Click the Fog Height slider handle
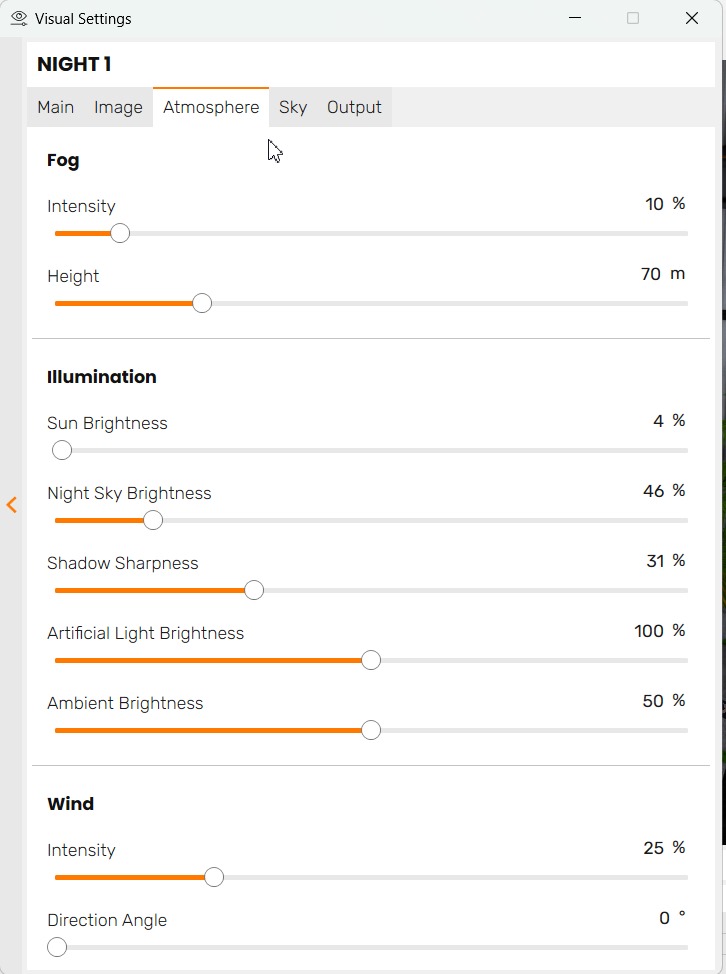Image resolution: width=726 pixels, height=974 pixels. pos(202,304)
